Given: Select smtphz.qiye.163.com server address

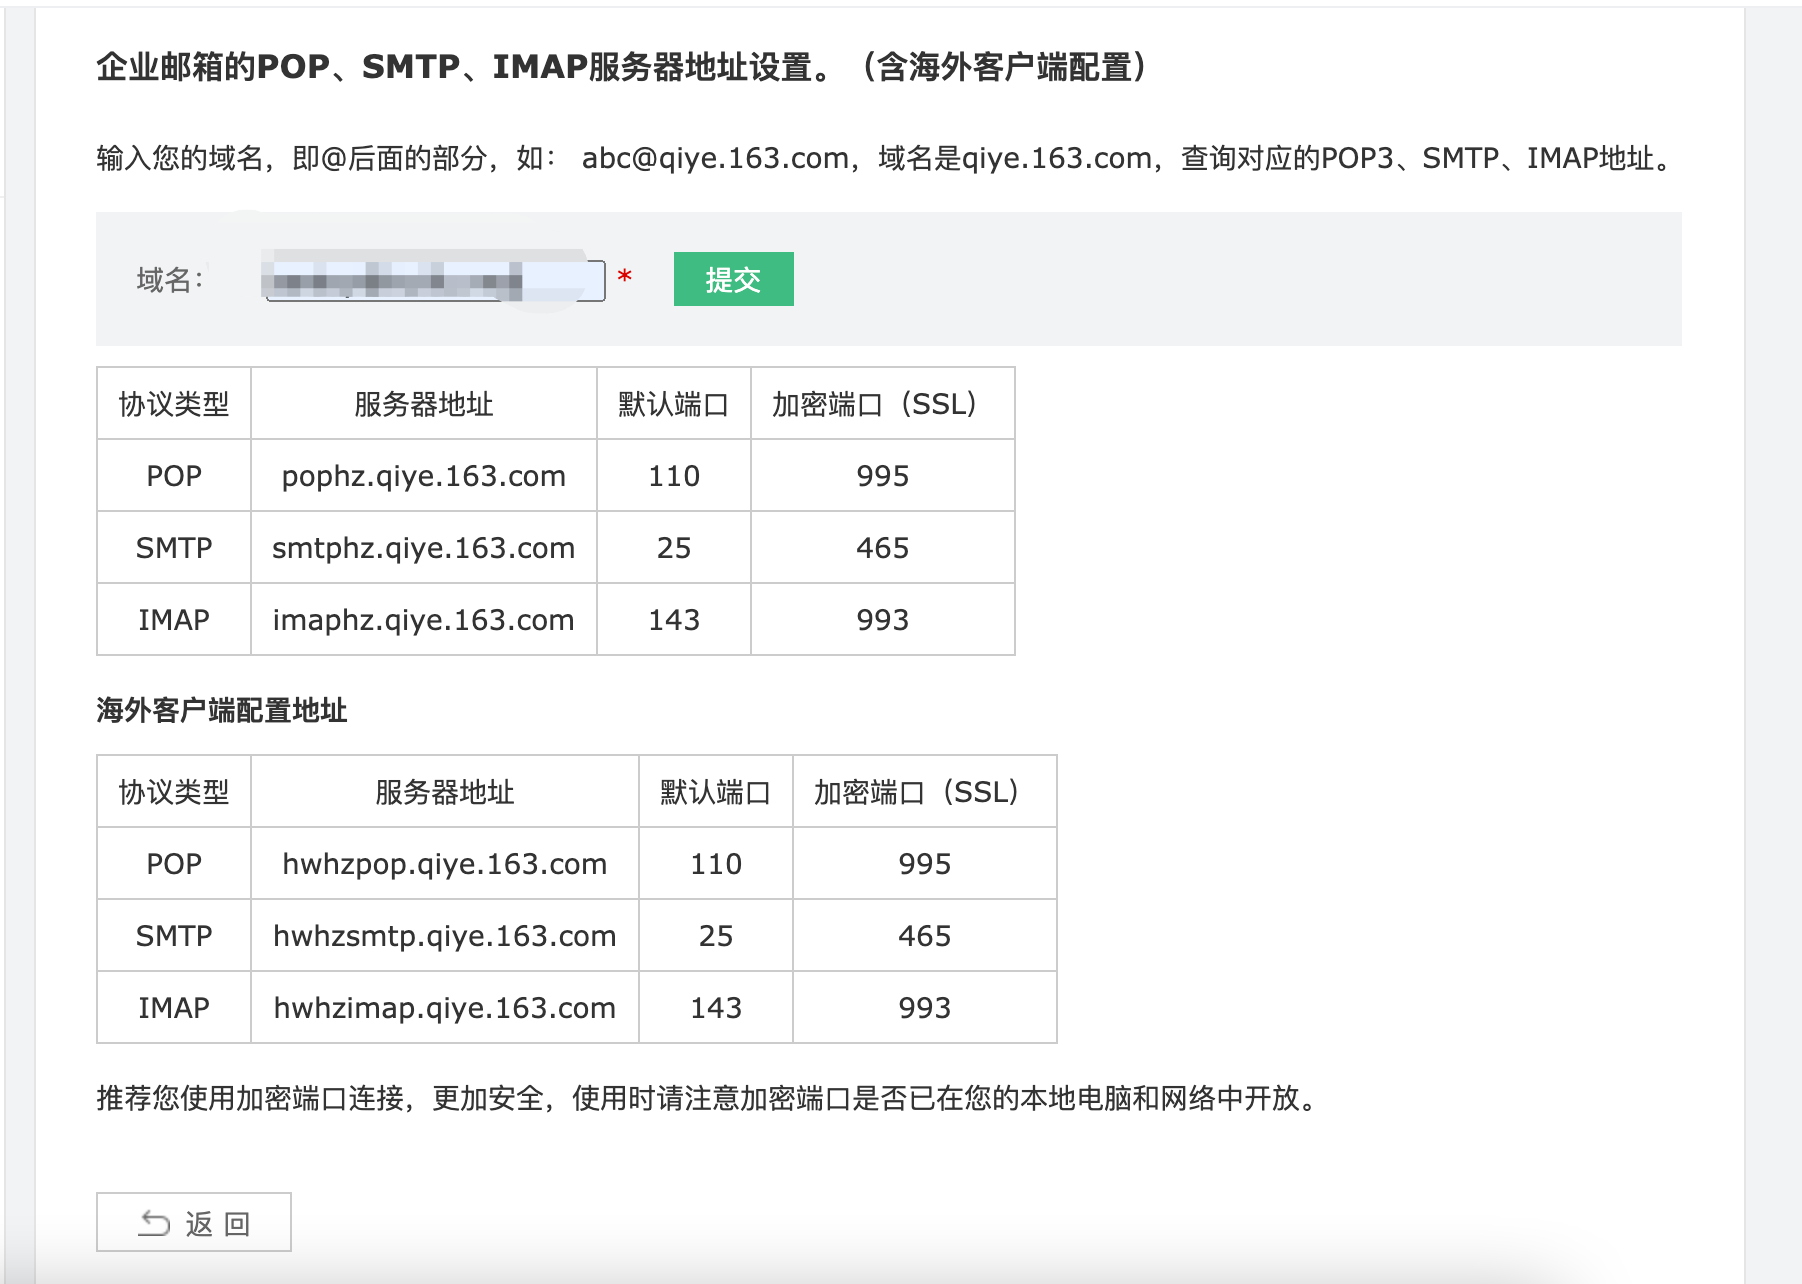Looking at the screenshot, I should pyautogui.click(x=424, y=548).
